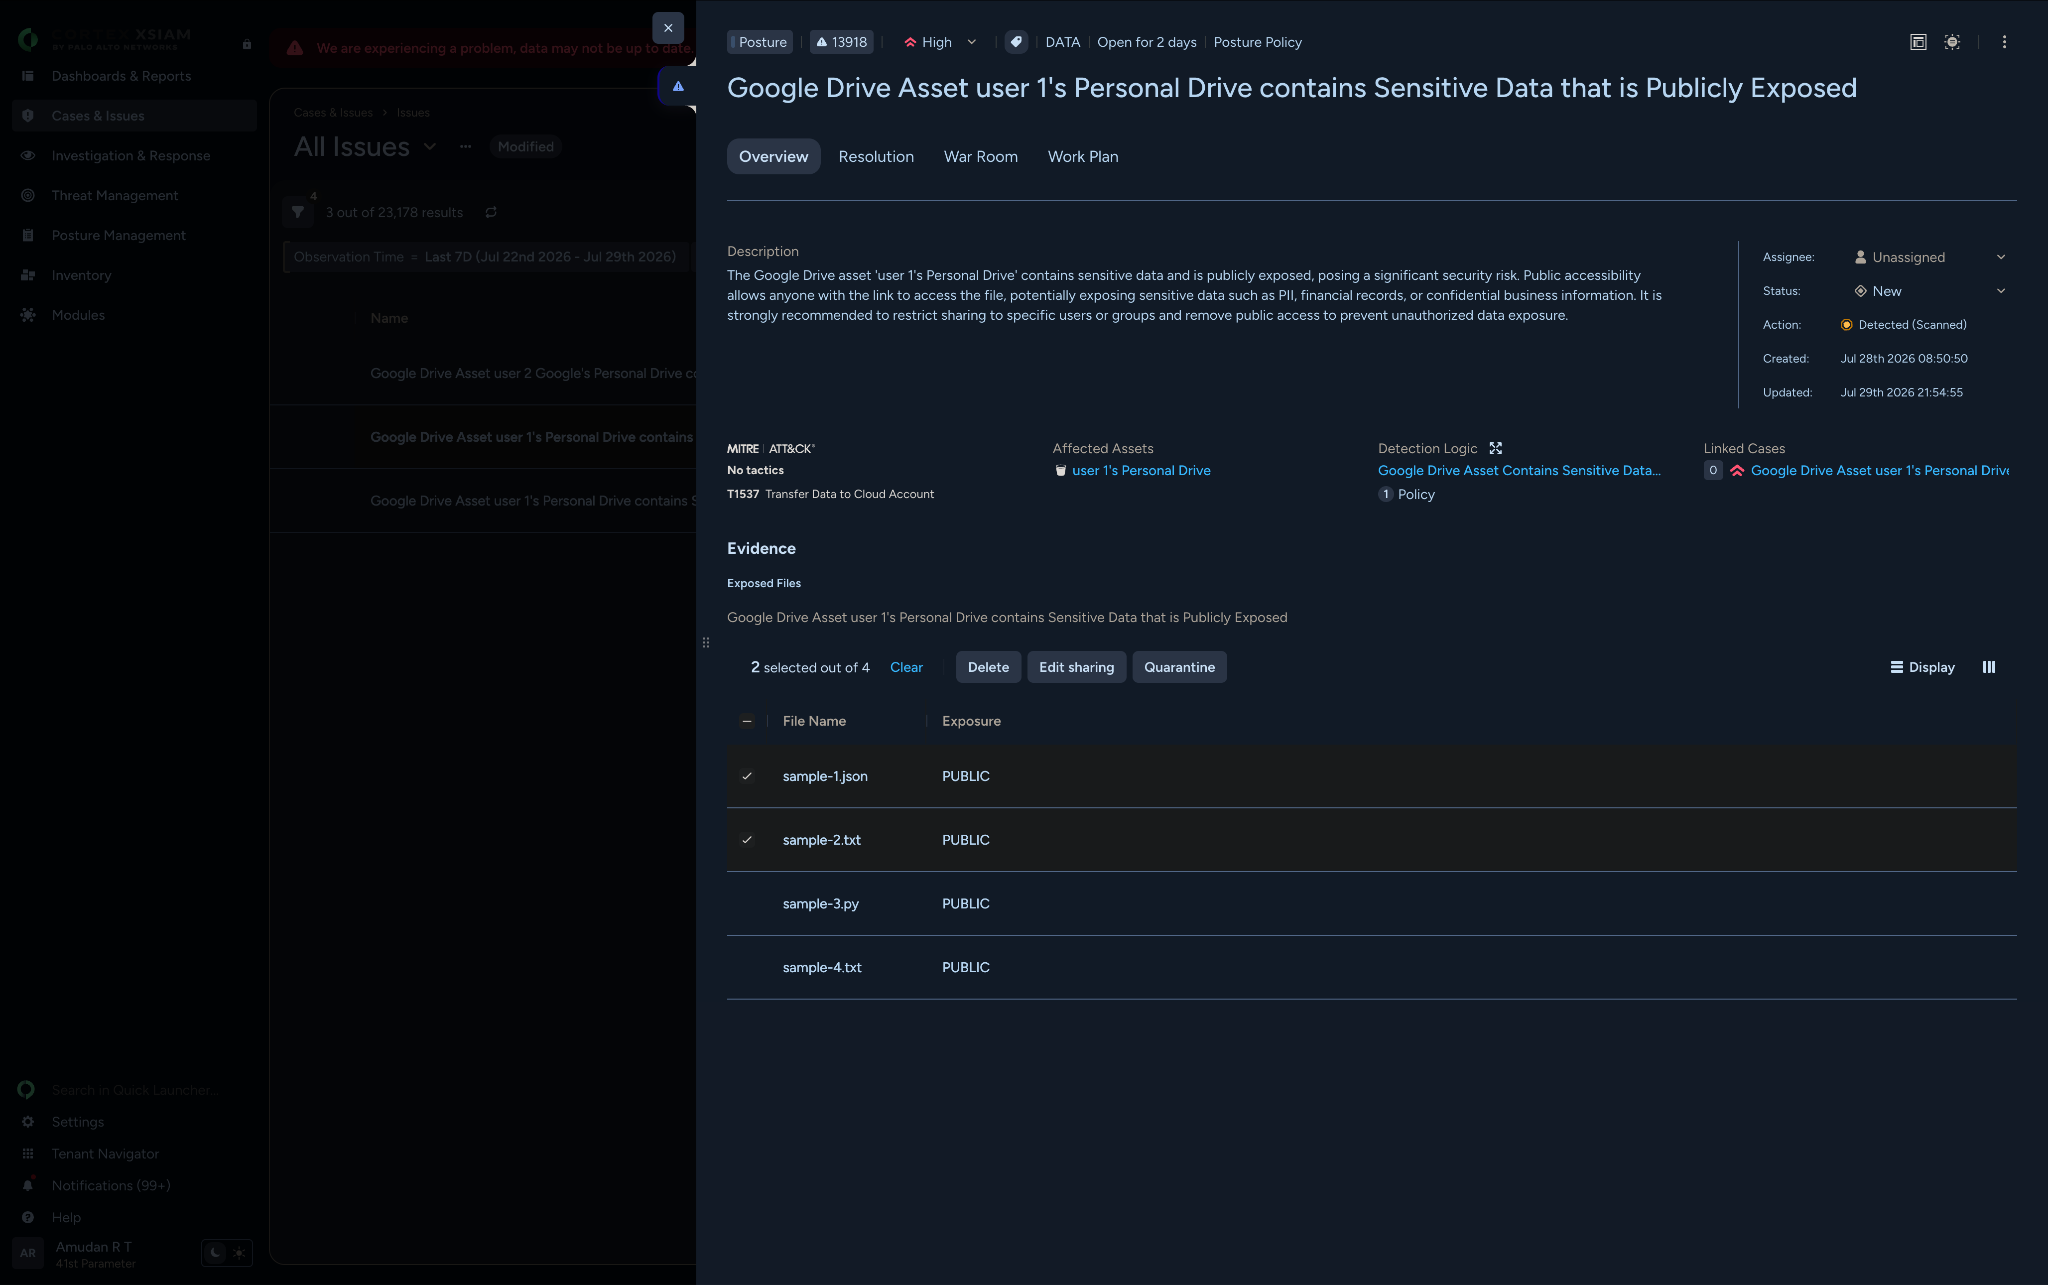Click the Investigation & Response eye icon
Screen dimensions: 2048x1285
(x=28, y=156)
